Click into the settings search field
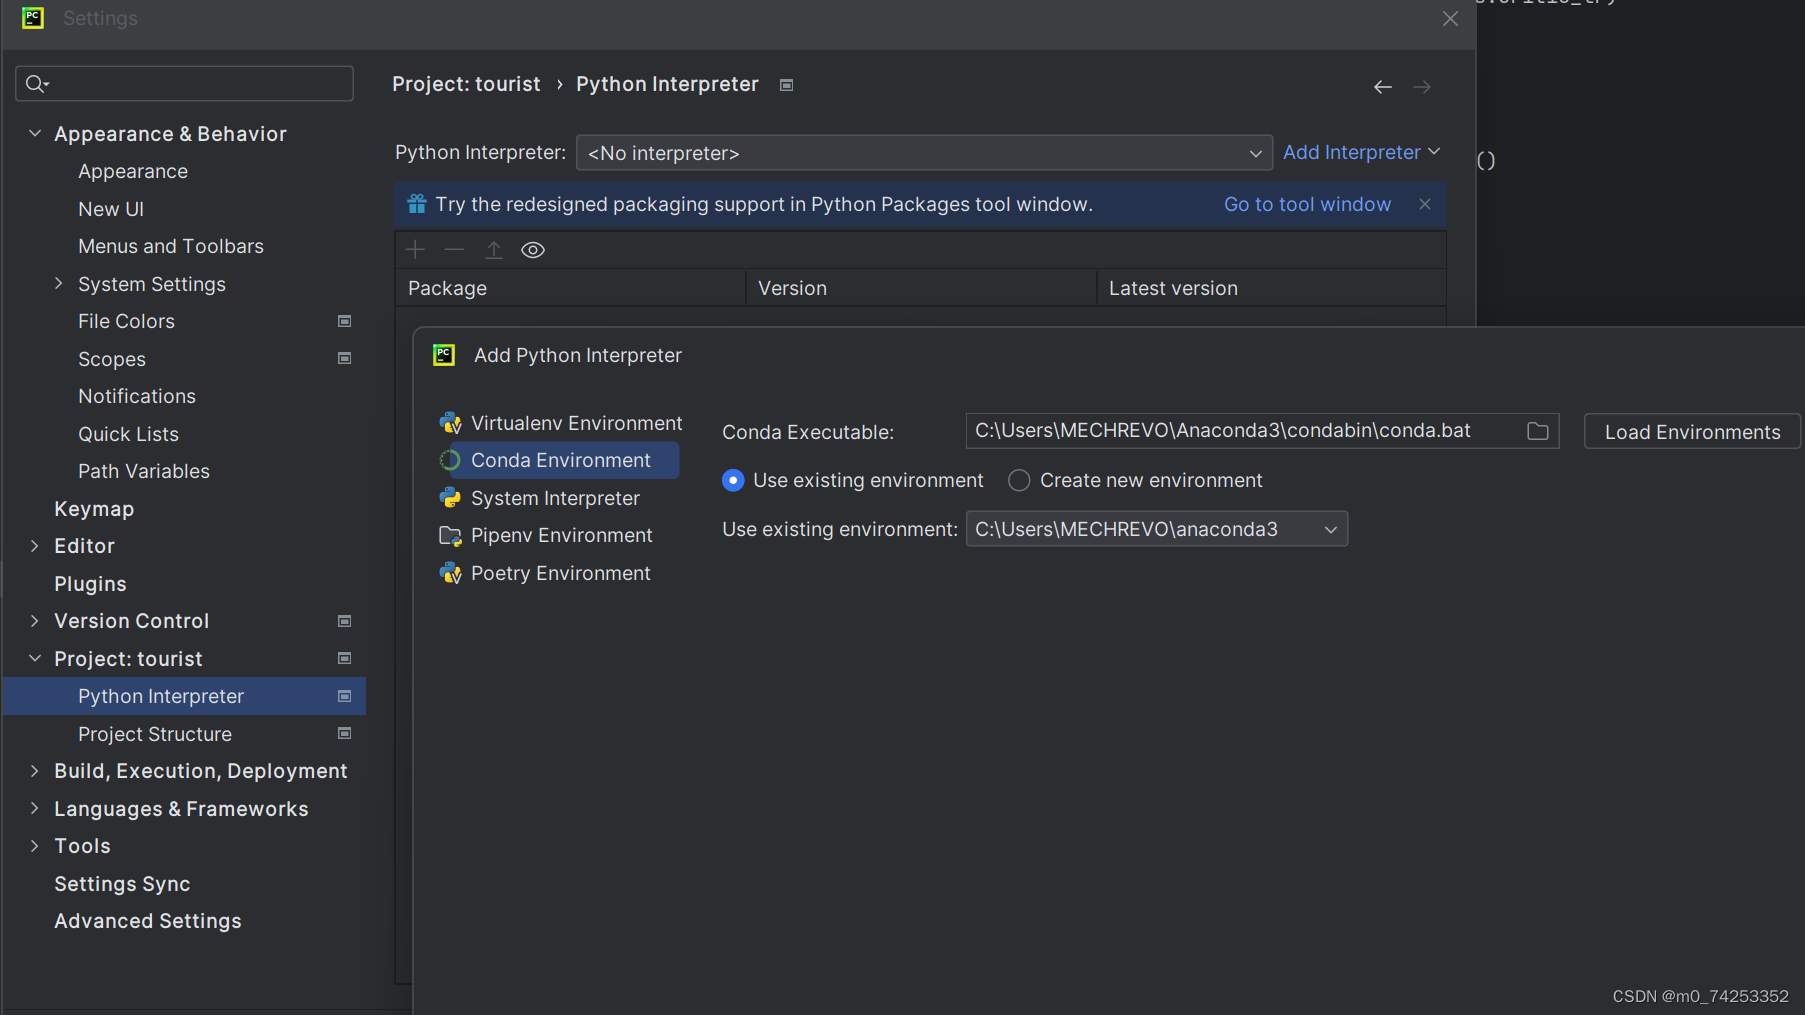This screenshot has height=1015, width=1805. coord(185,84)
